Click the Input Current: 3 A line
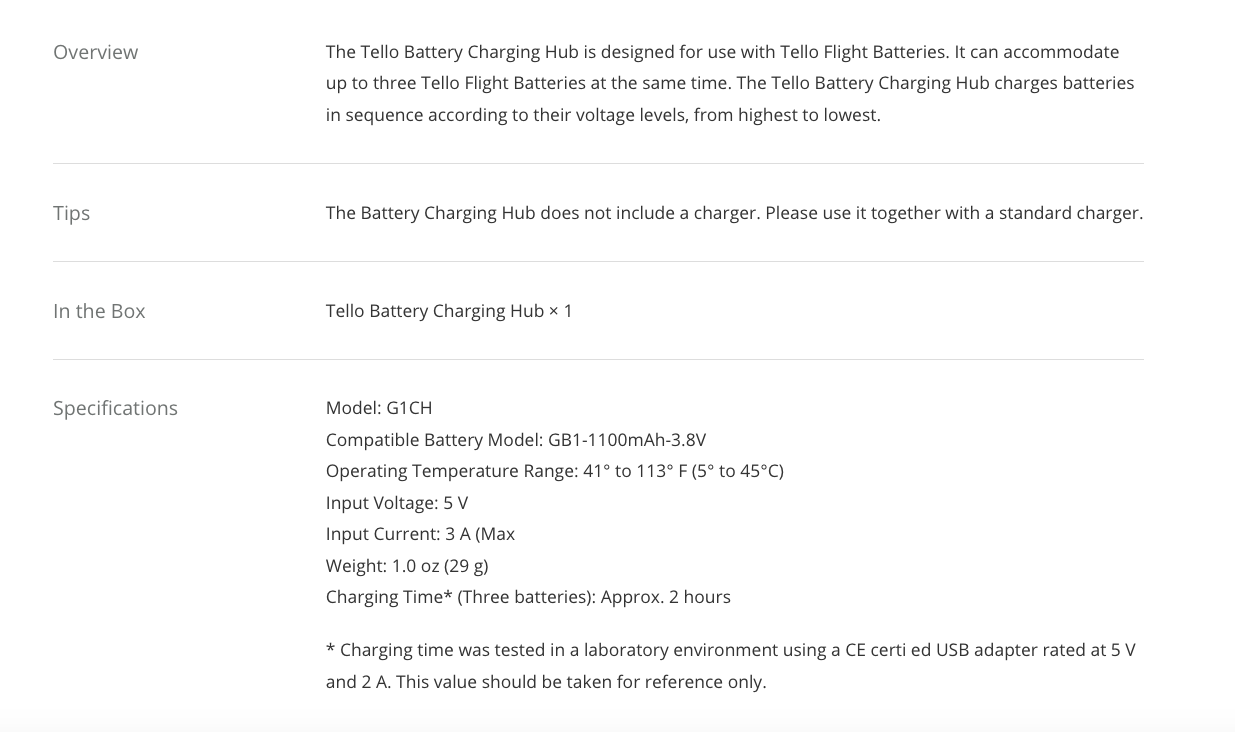1235x732 pixels. click(421, 534)
